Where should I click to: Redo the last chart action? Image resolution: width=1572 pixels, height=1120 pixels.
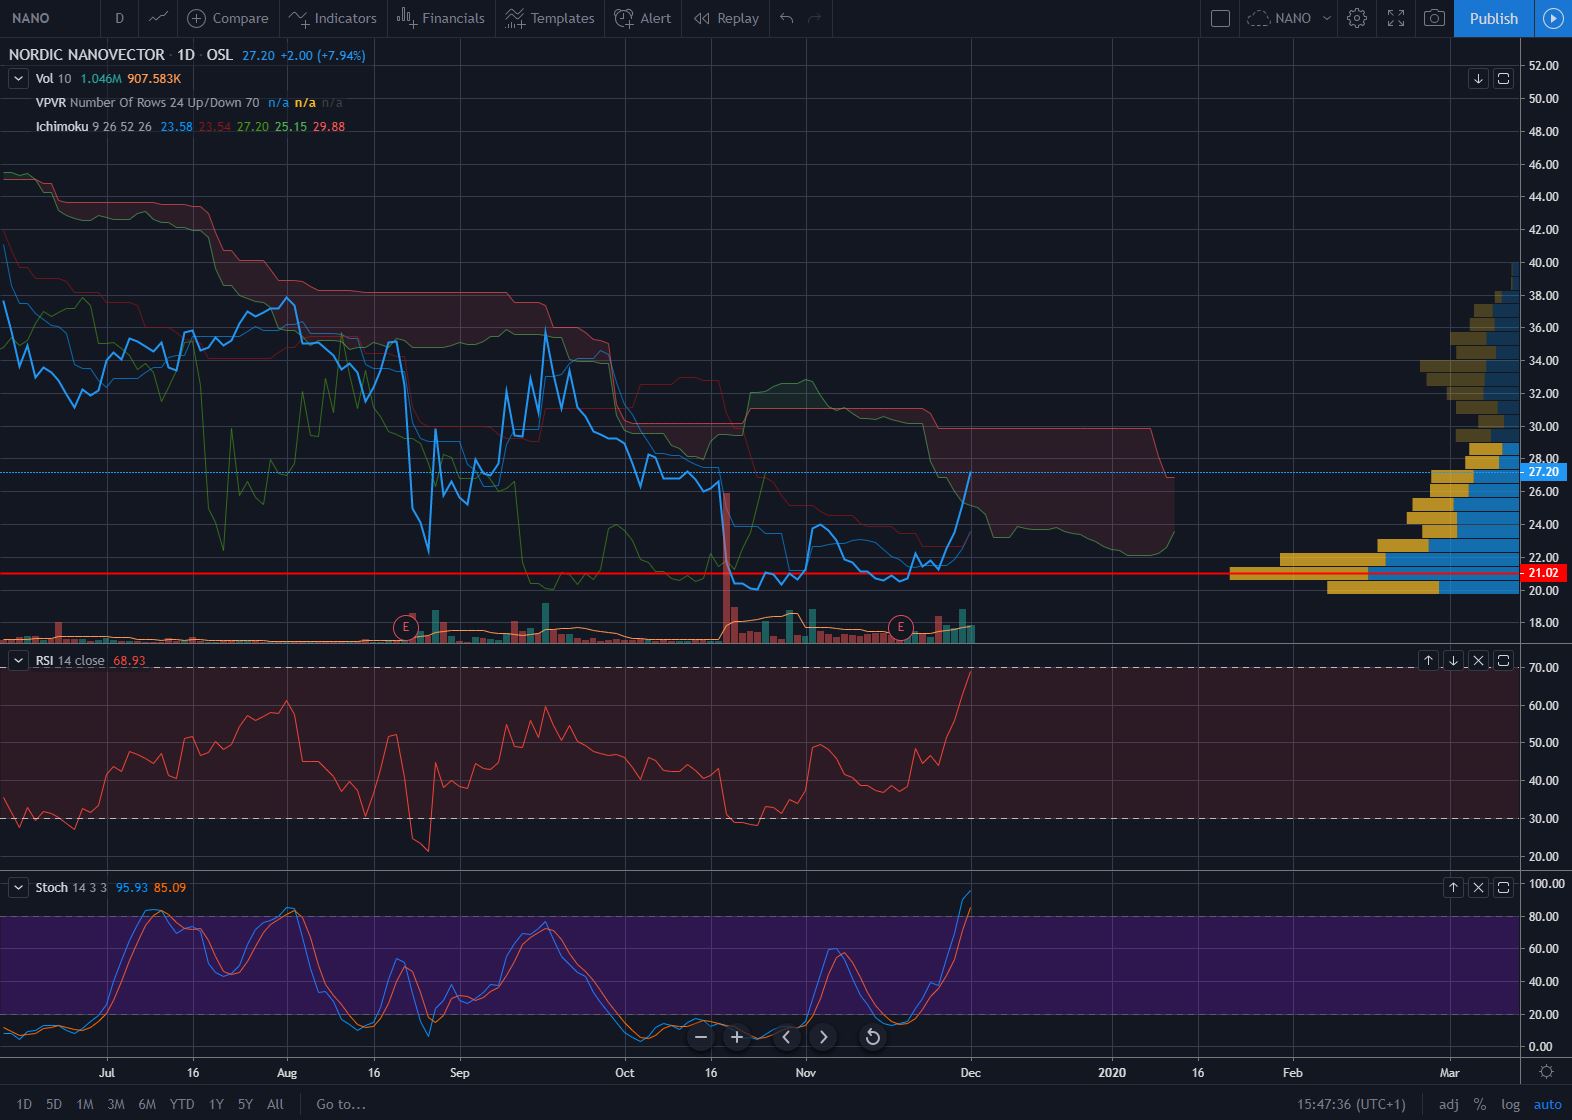(x=814, y=18)
